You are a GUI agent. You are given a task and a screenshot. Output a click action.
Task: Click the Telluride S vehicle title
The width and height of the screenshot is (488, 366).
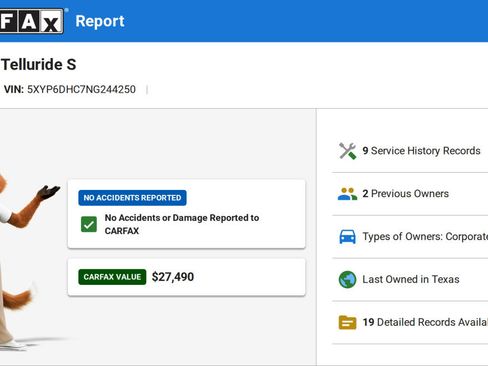pos(39,64)
